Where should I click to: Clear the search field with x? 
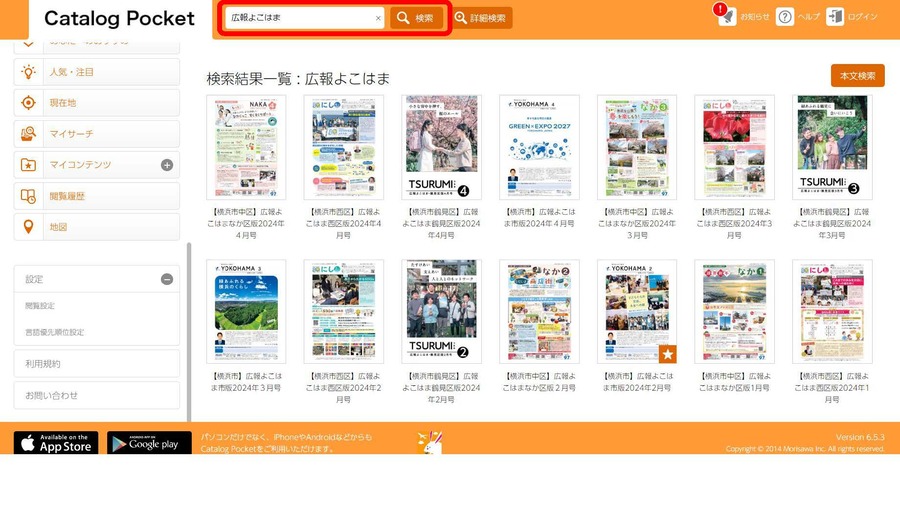(378, 18)
